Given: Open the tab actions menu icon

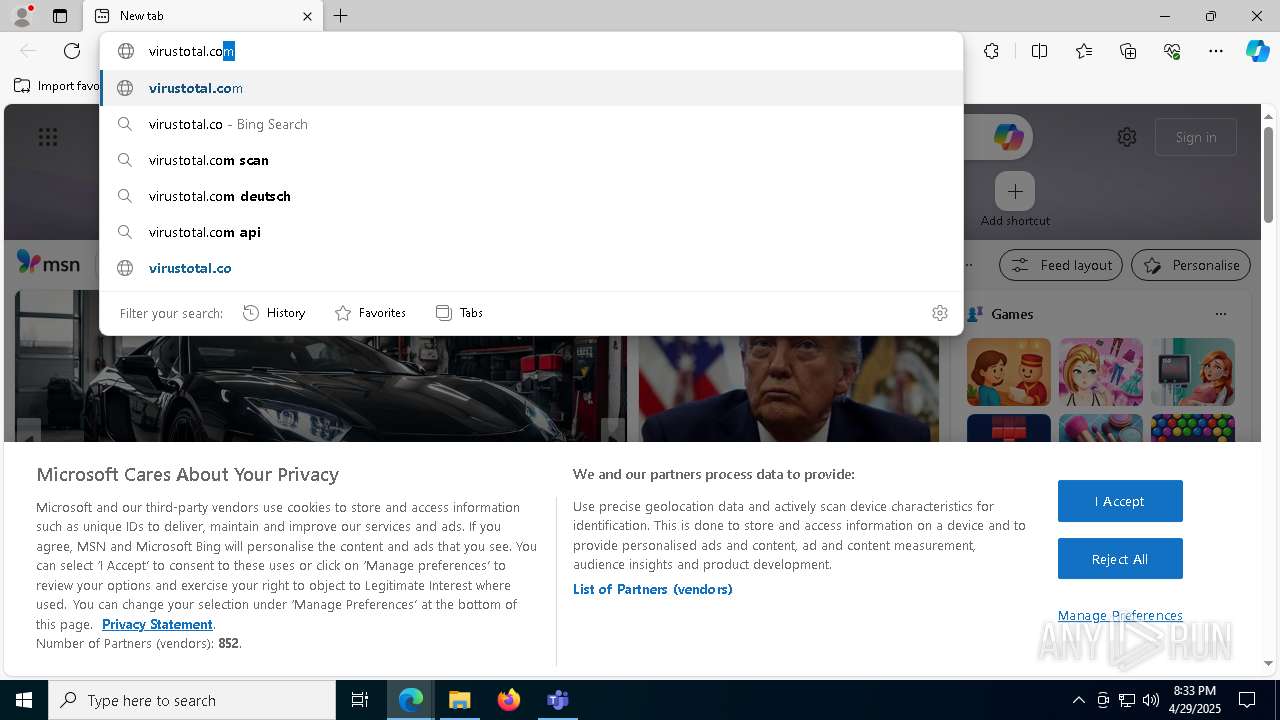Looking at the screenshot, I should (x=60, y=16).
